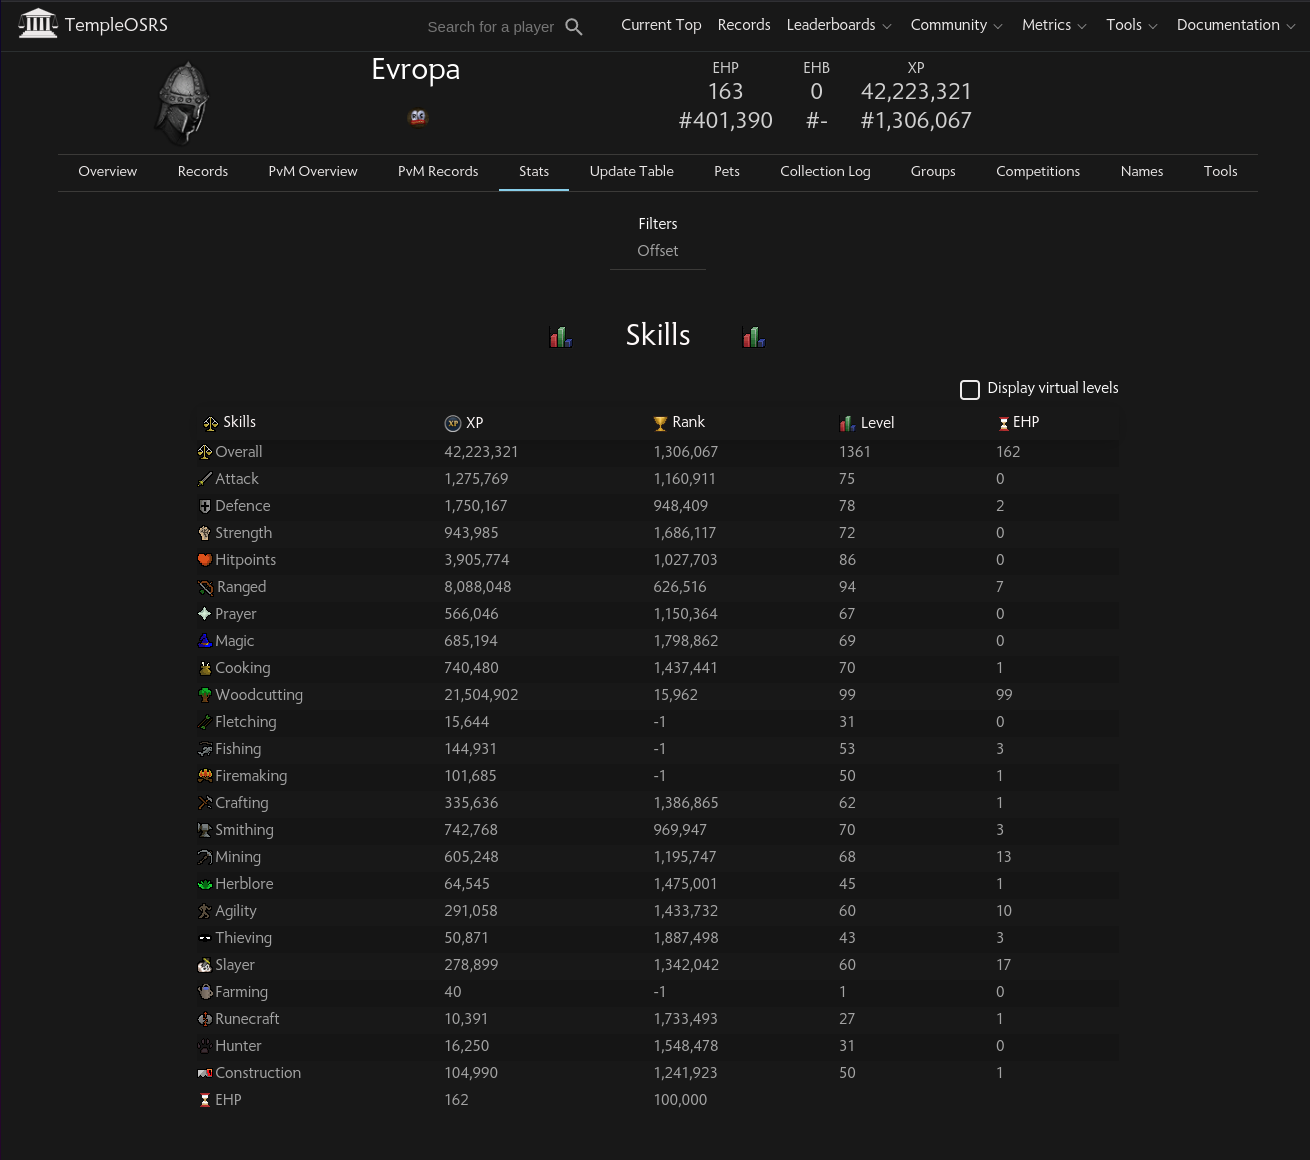Click the Hunter paw icon
The width and height of the screenshot is (1310, 1160).
[205, 1046]
